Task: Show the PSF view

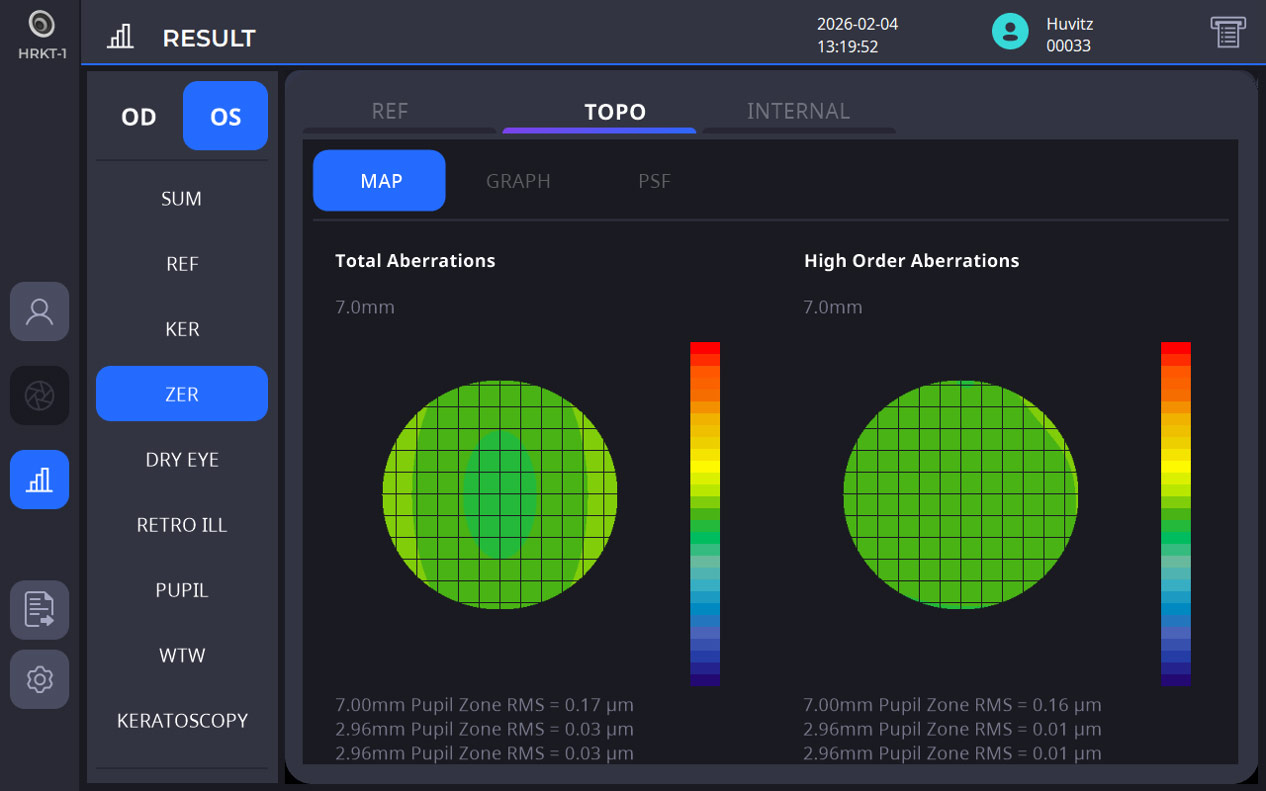Action: coord(654,181)
